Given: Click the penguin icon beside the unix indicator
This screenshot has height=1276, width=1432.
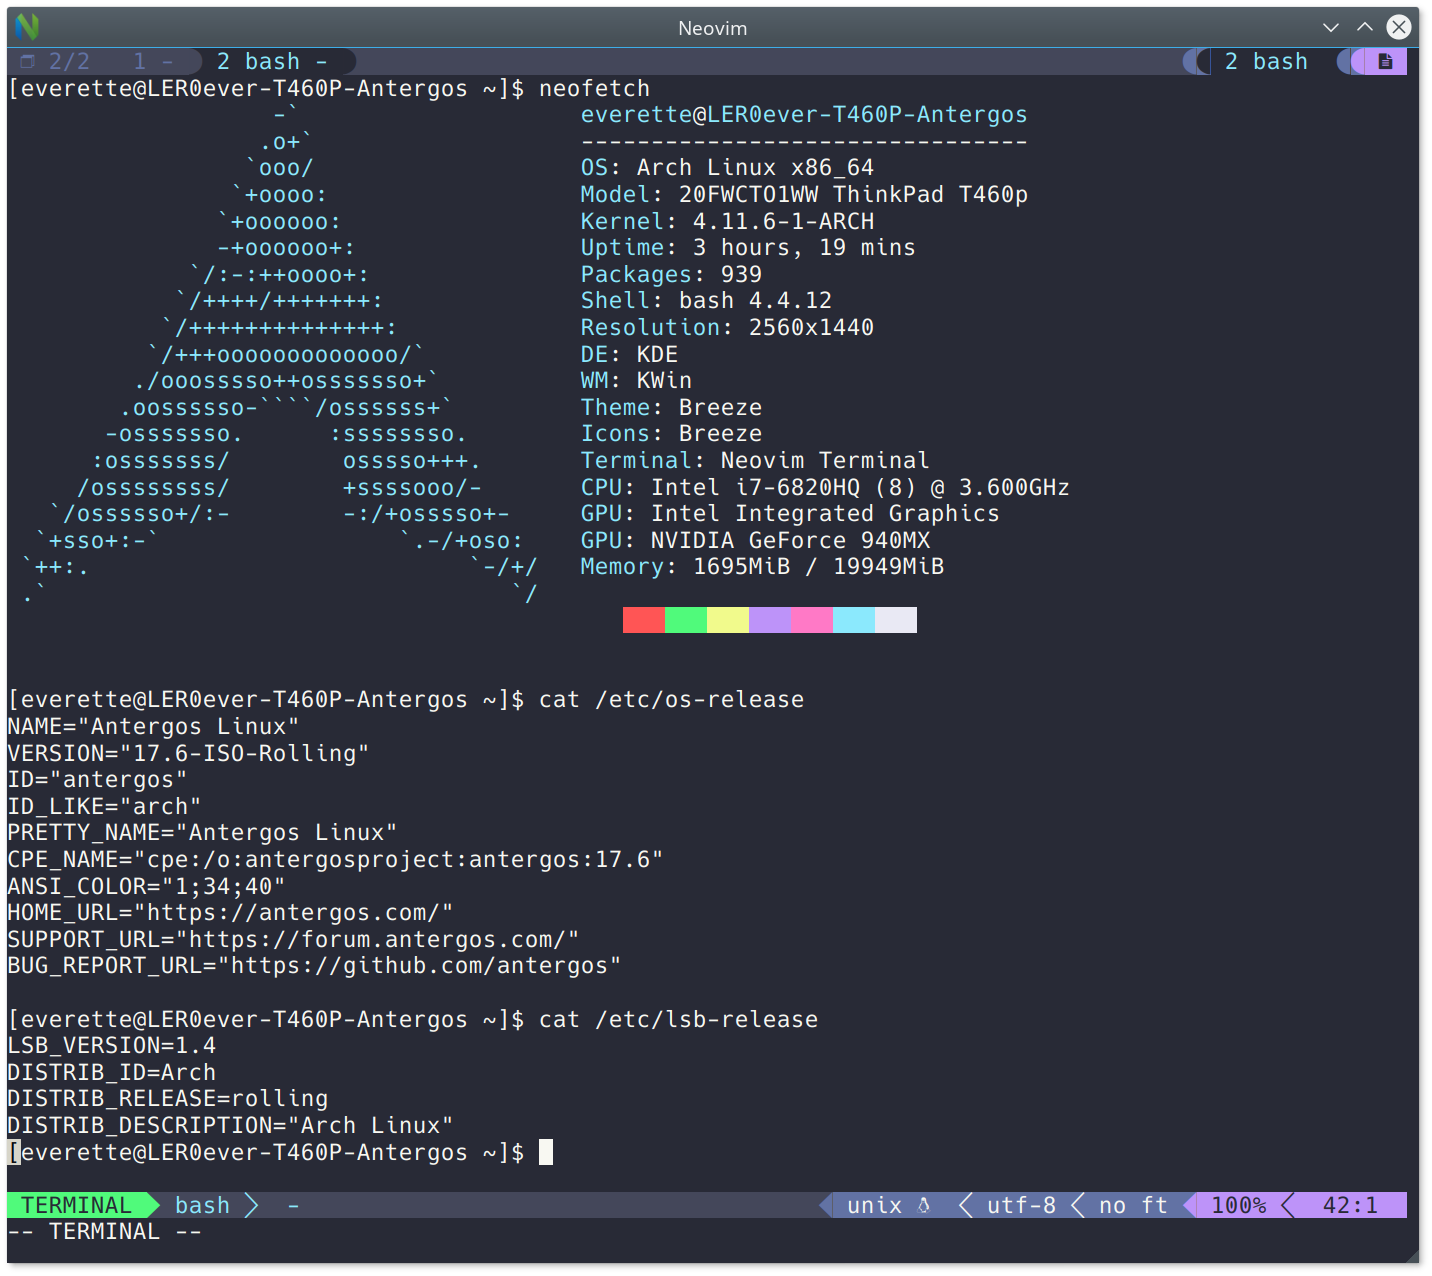Looking at the screenshot, I should pos(921,1205).
